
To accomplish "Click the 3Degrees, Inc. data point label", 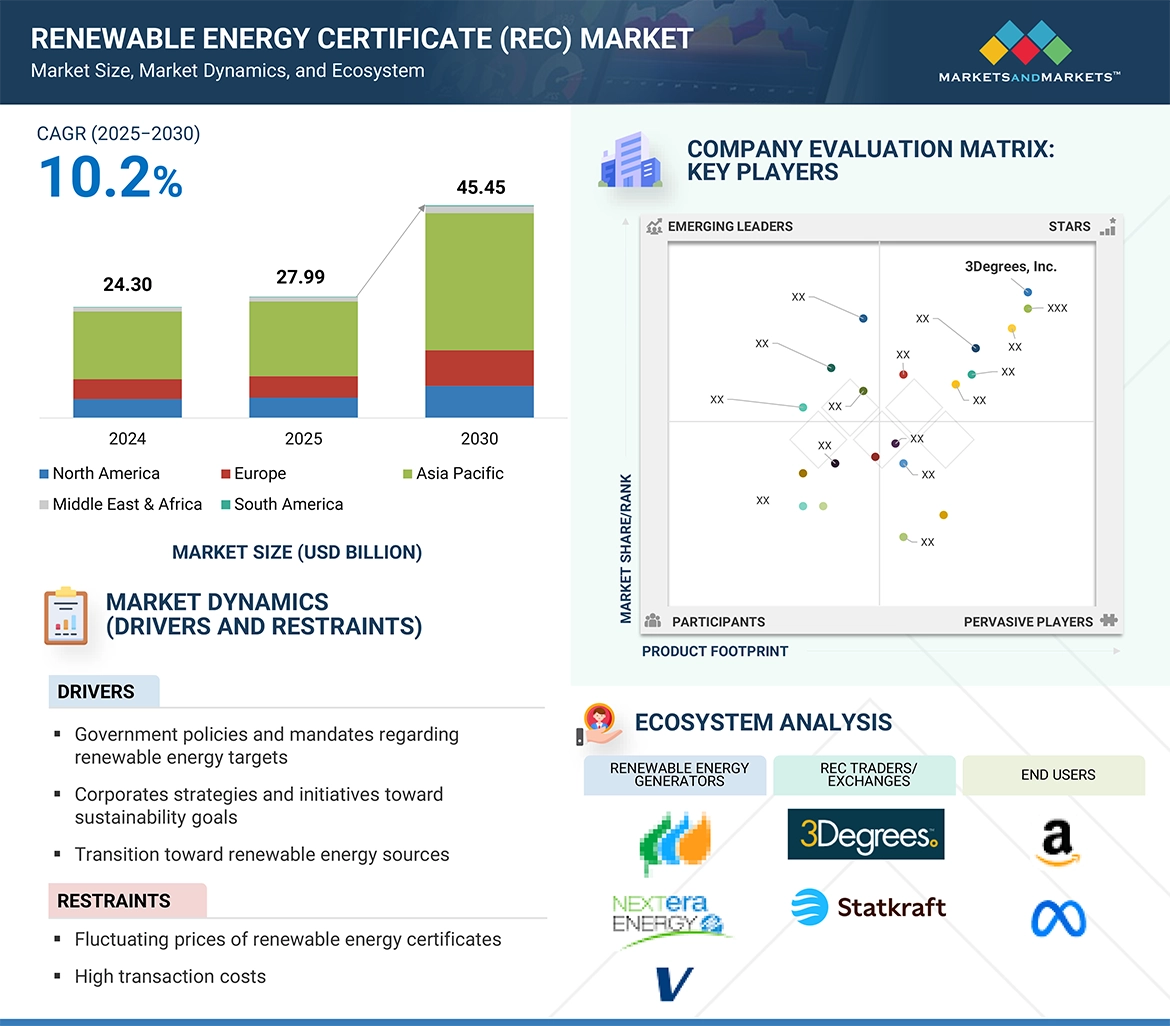I will click(1010, 267).
